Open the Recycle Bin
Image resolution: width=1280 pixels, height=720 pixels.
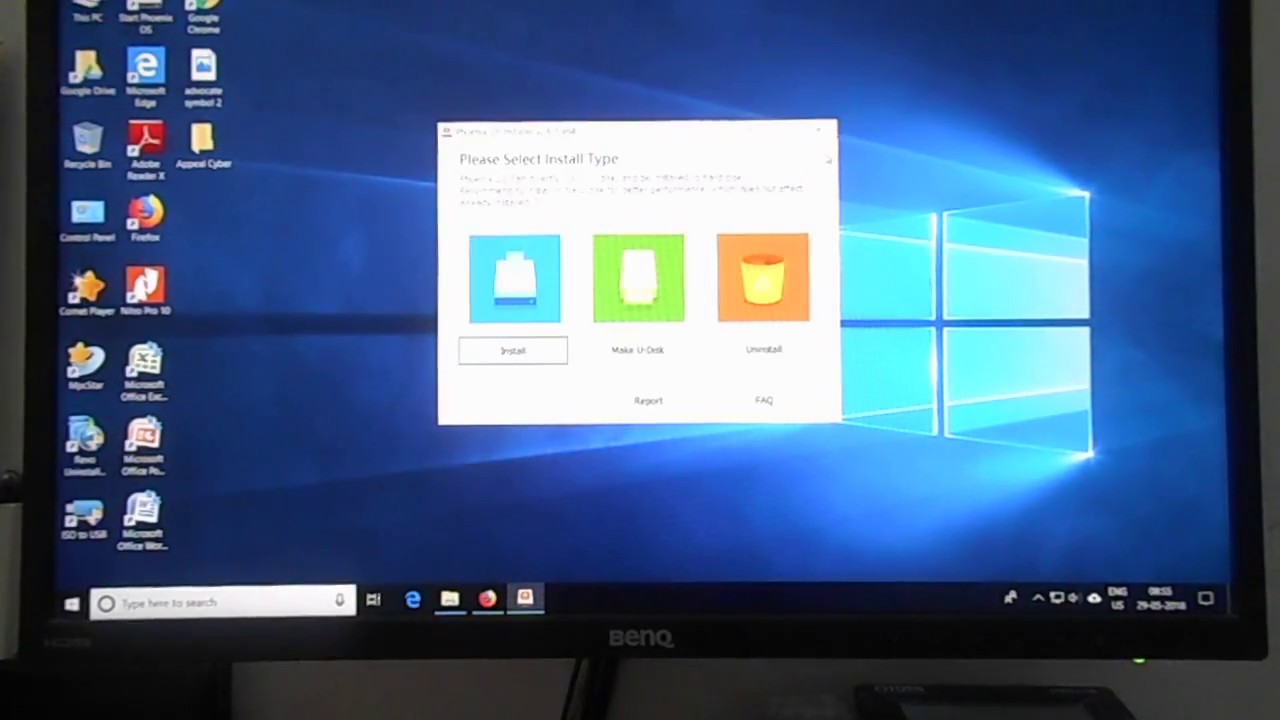point(87,146)
